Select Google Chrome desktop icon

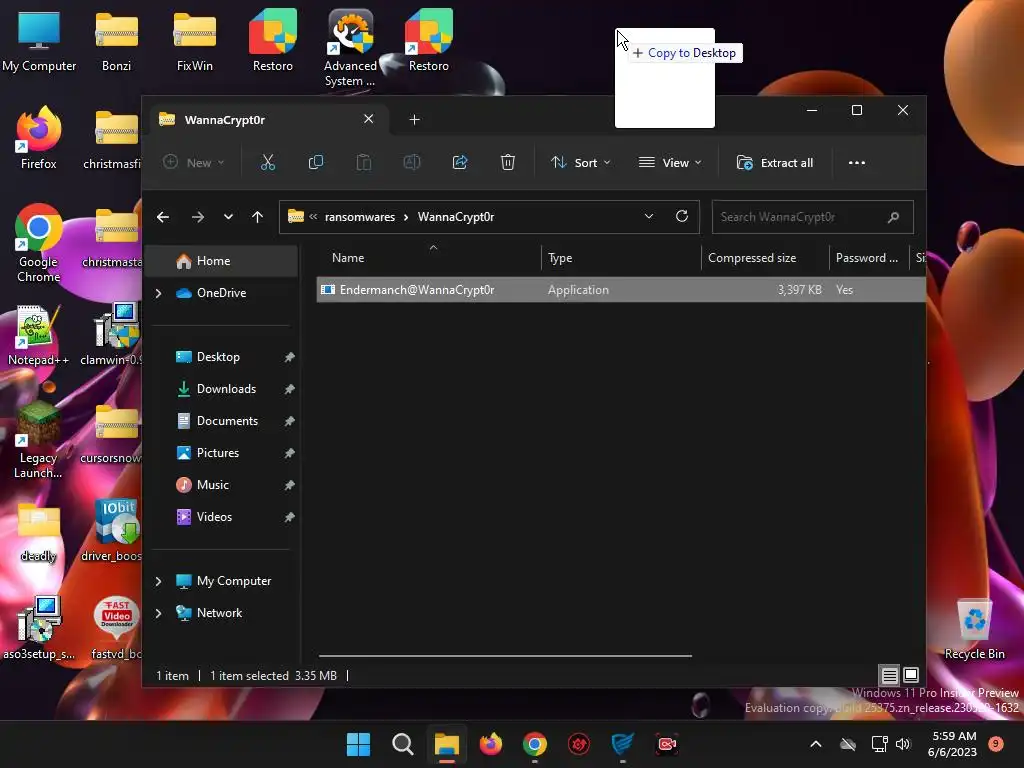(x=39, y=243)
